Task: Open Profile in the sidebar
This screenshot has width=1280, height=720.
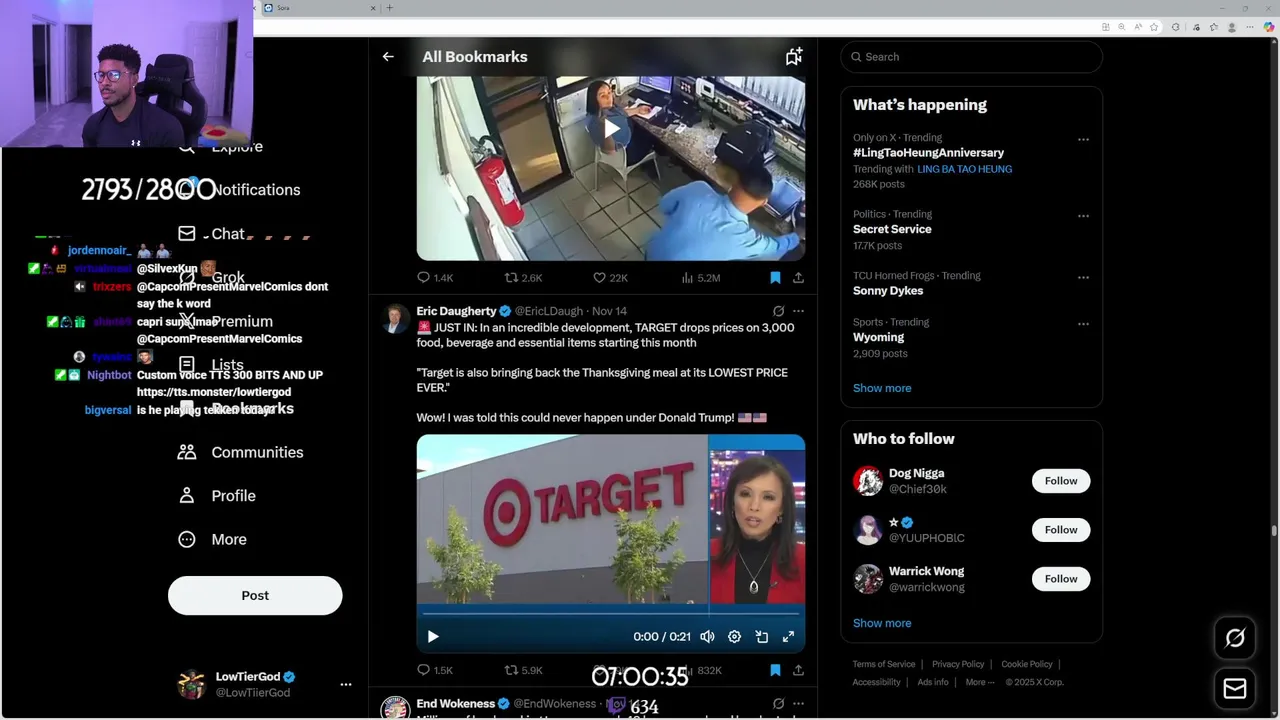Action: [x=217, y=496]
